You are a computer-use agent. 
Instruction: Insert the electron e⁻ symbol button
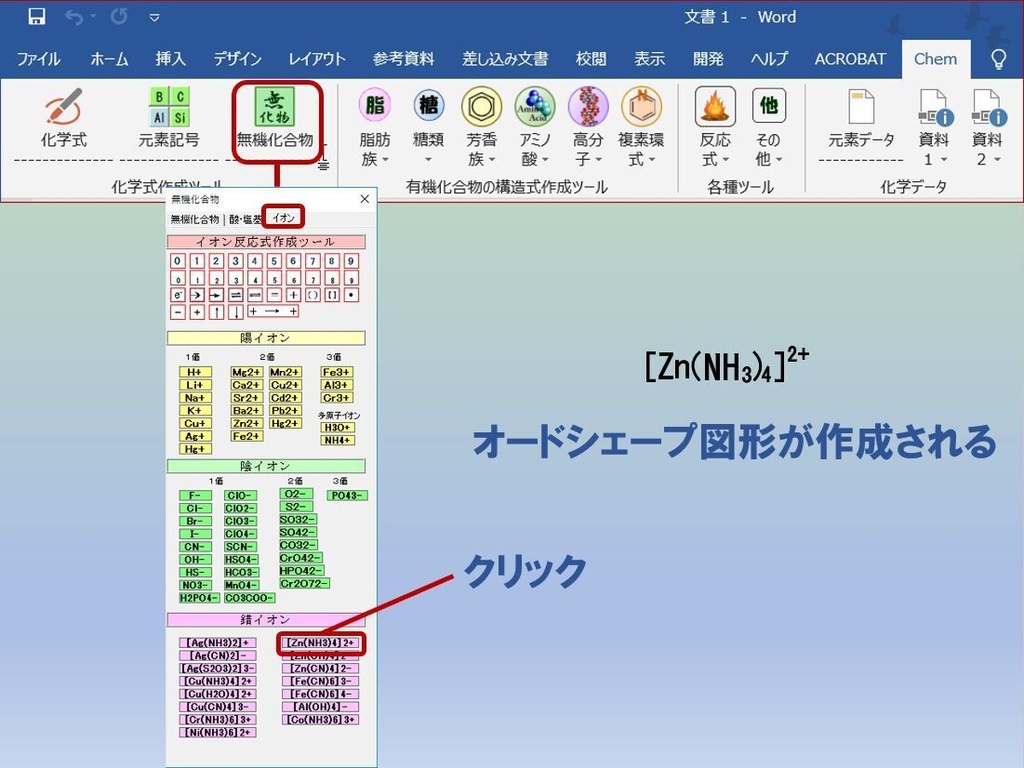point(178,295)
